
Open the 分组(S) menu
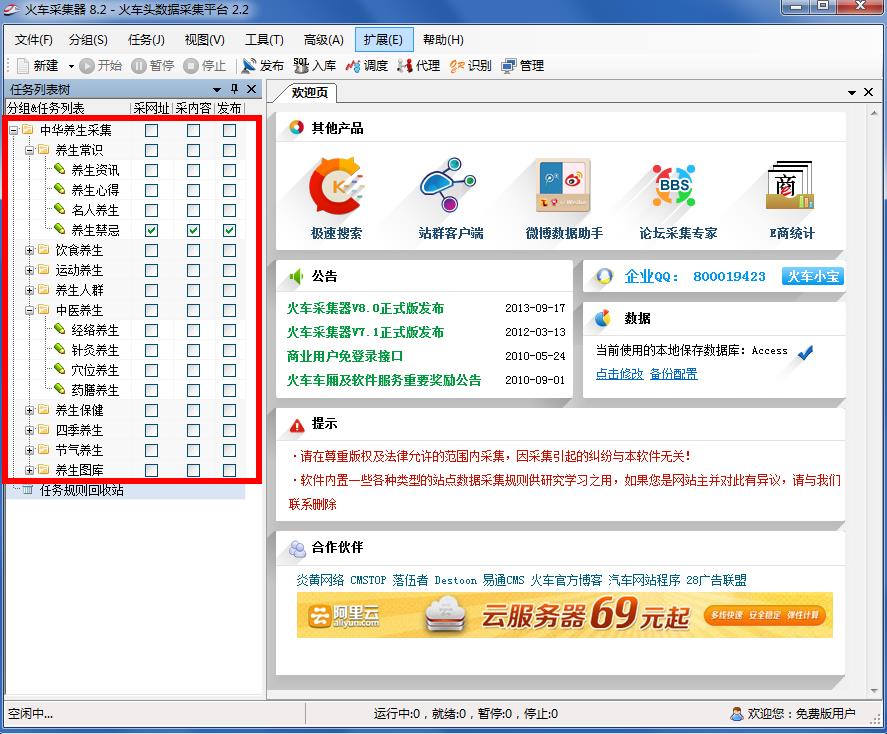pos(88,40)
